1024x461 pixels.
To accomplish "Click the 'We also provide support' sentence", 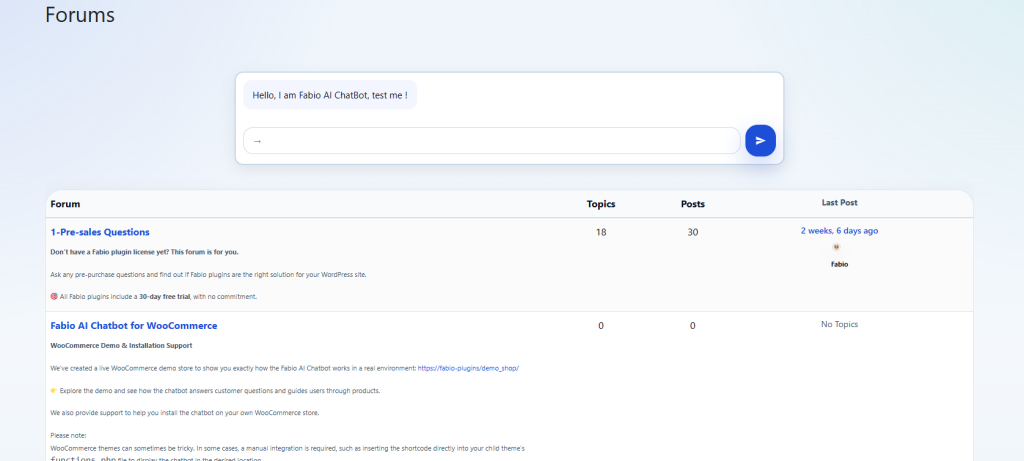I will pos(185,413).
